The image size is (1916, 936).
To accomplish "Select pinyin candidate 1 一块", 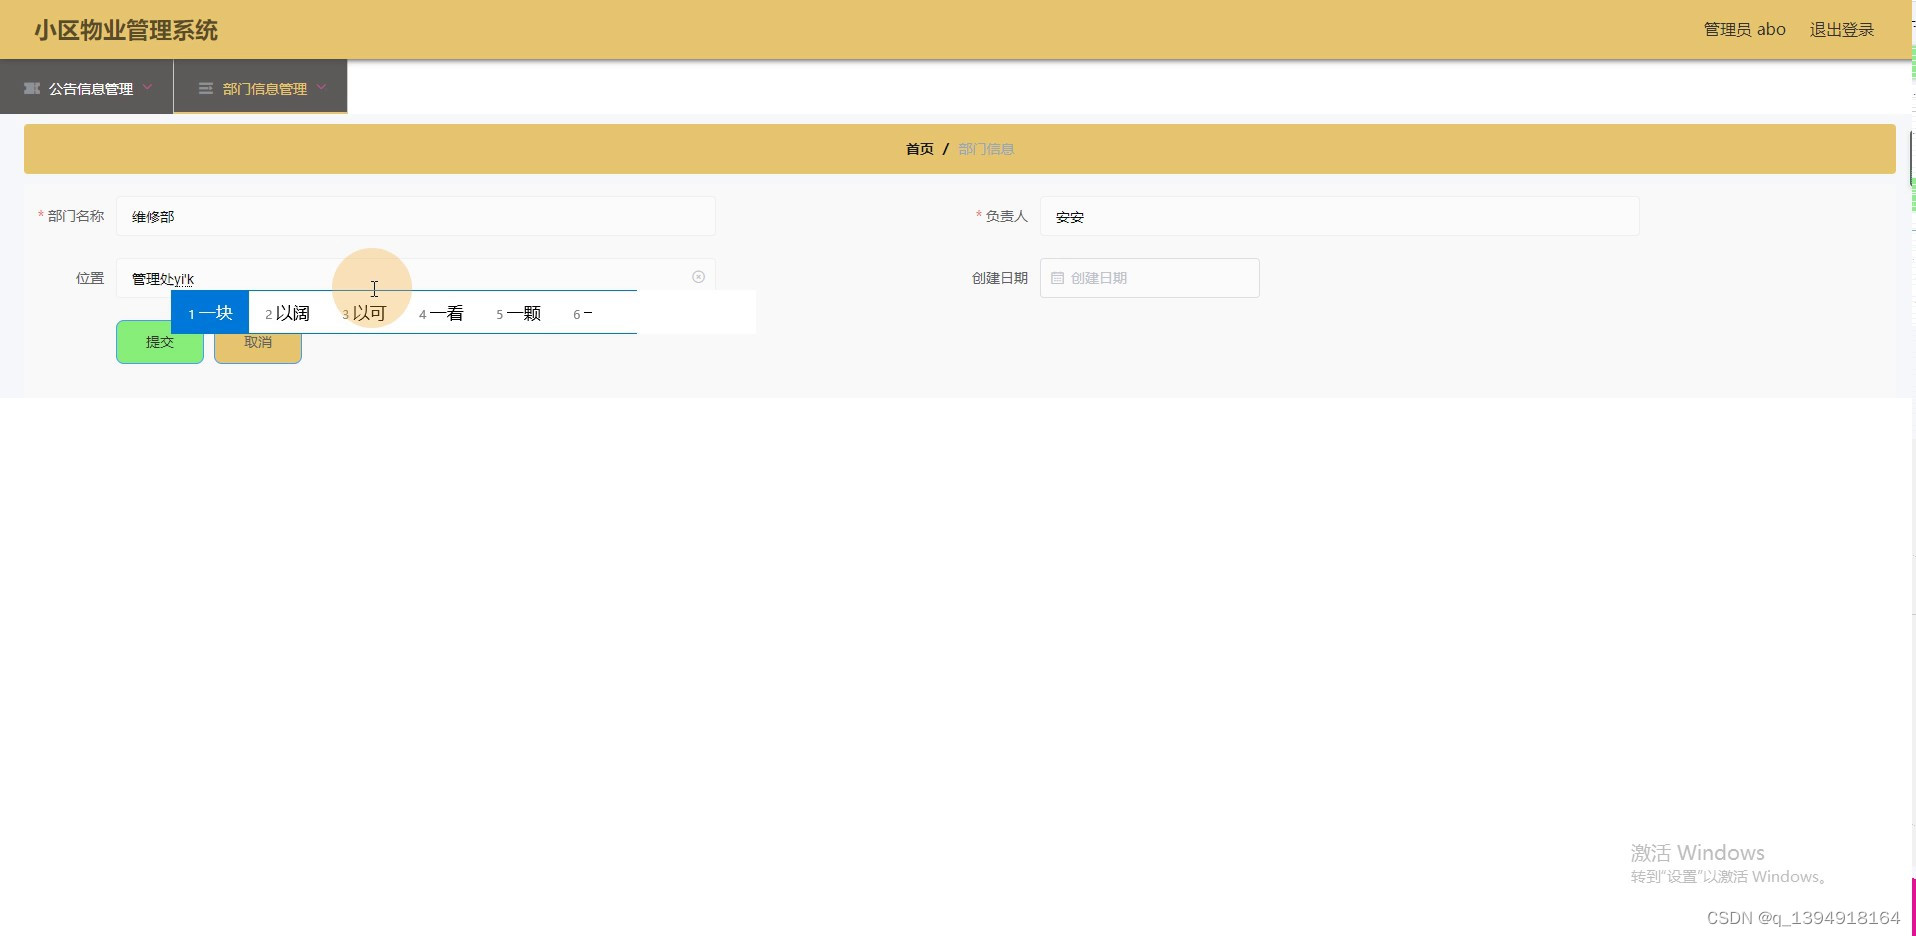I will click(210, 312).
